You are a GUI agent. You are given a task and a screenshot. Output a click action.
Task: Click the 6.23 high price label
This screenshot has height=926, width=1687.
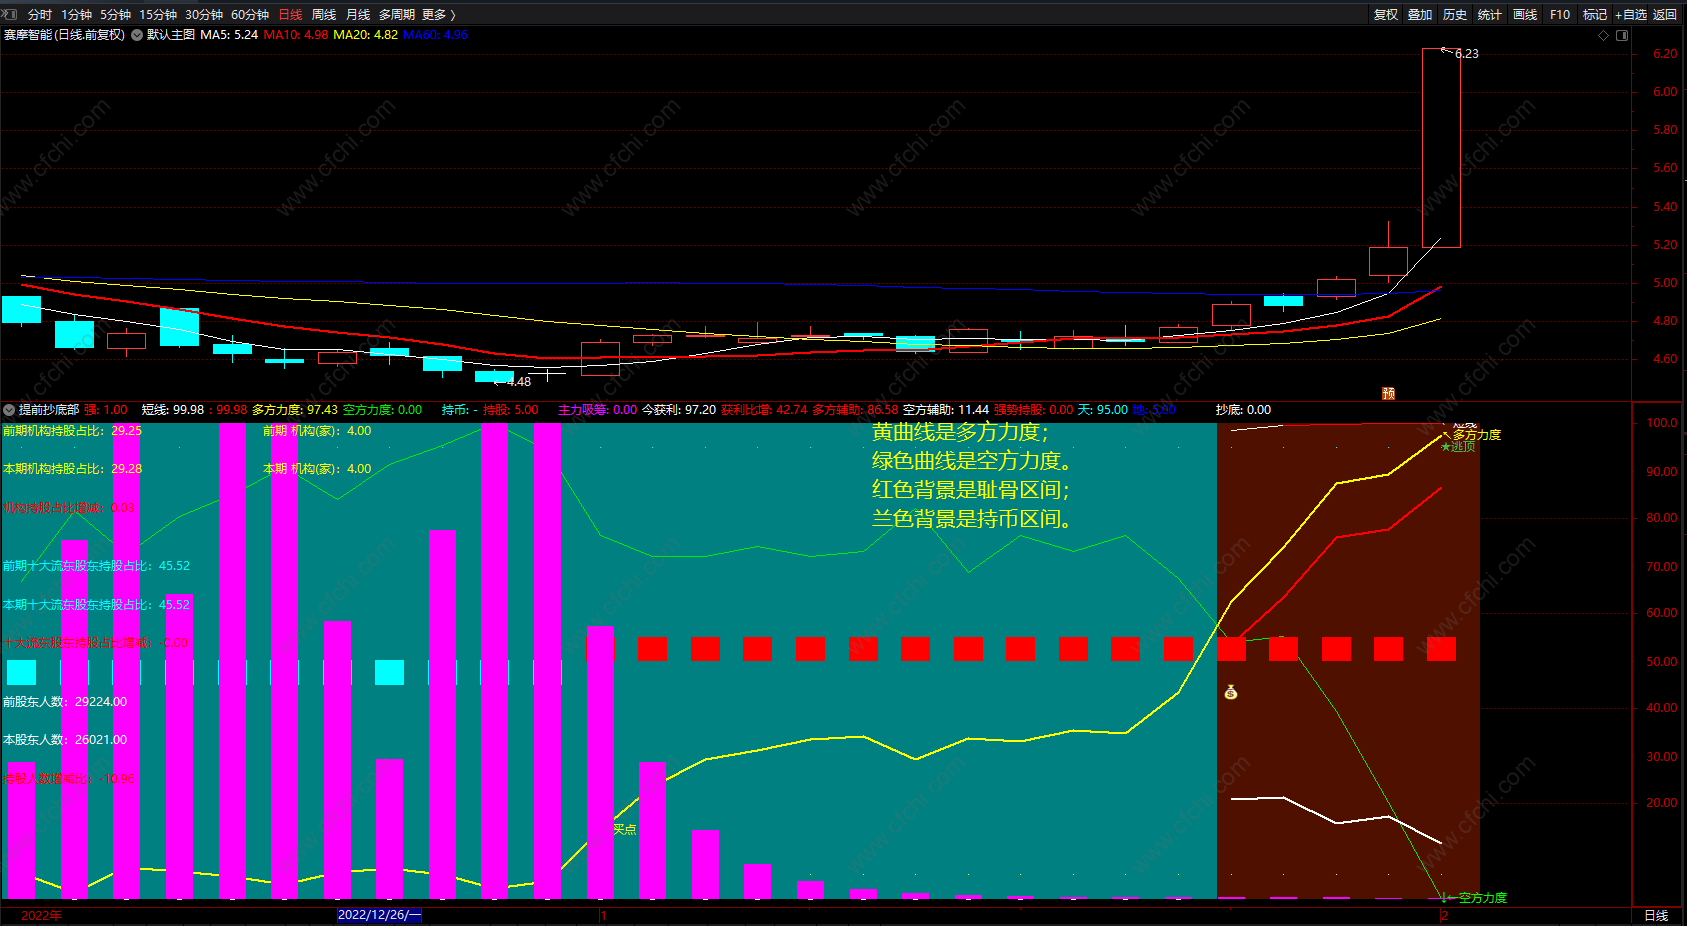[1467, 54]
